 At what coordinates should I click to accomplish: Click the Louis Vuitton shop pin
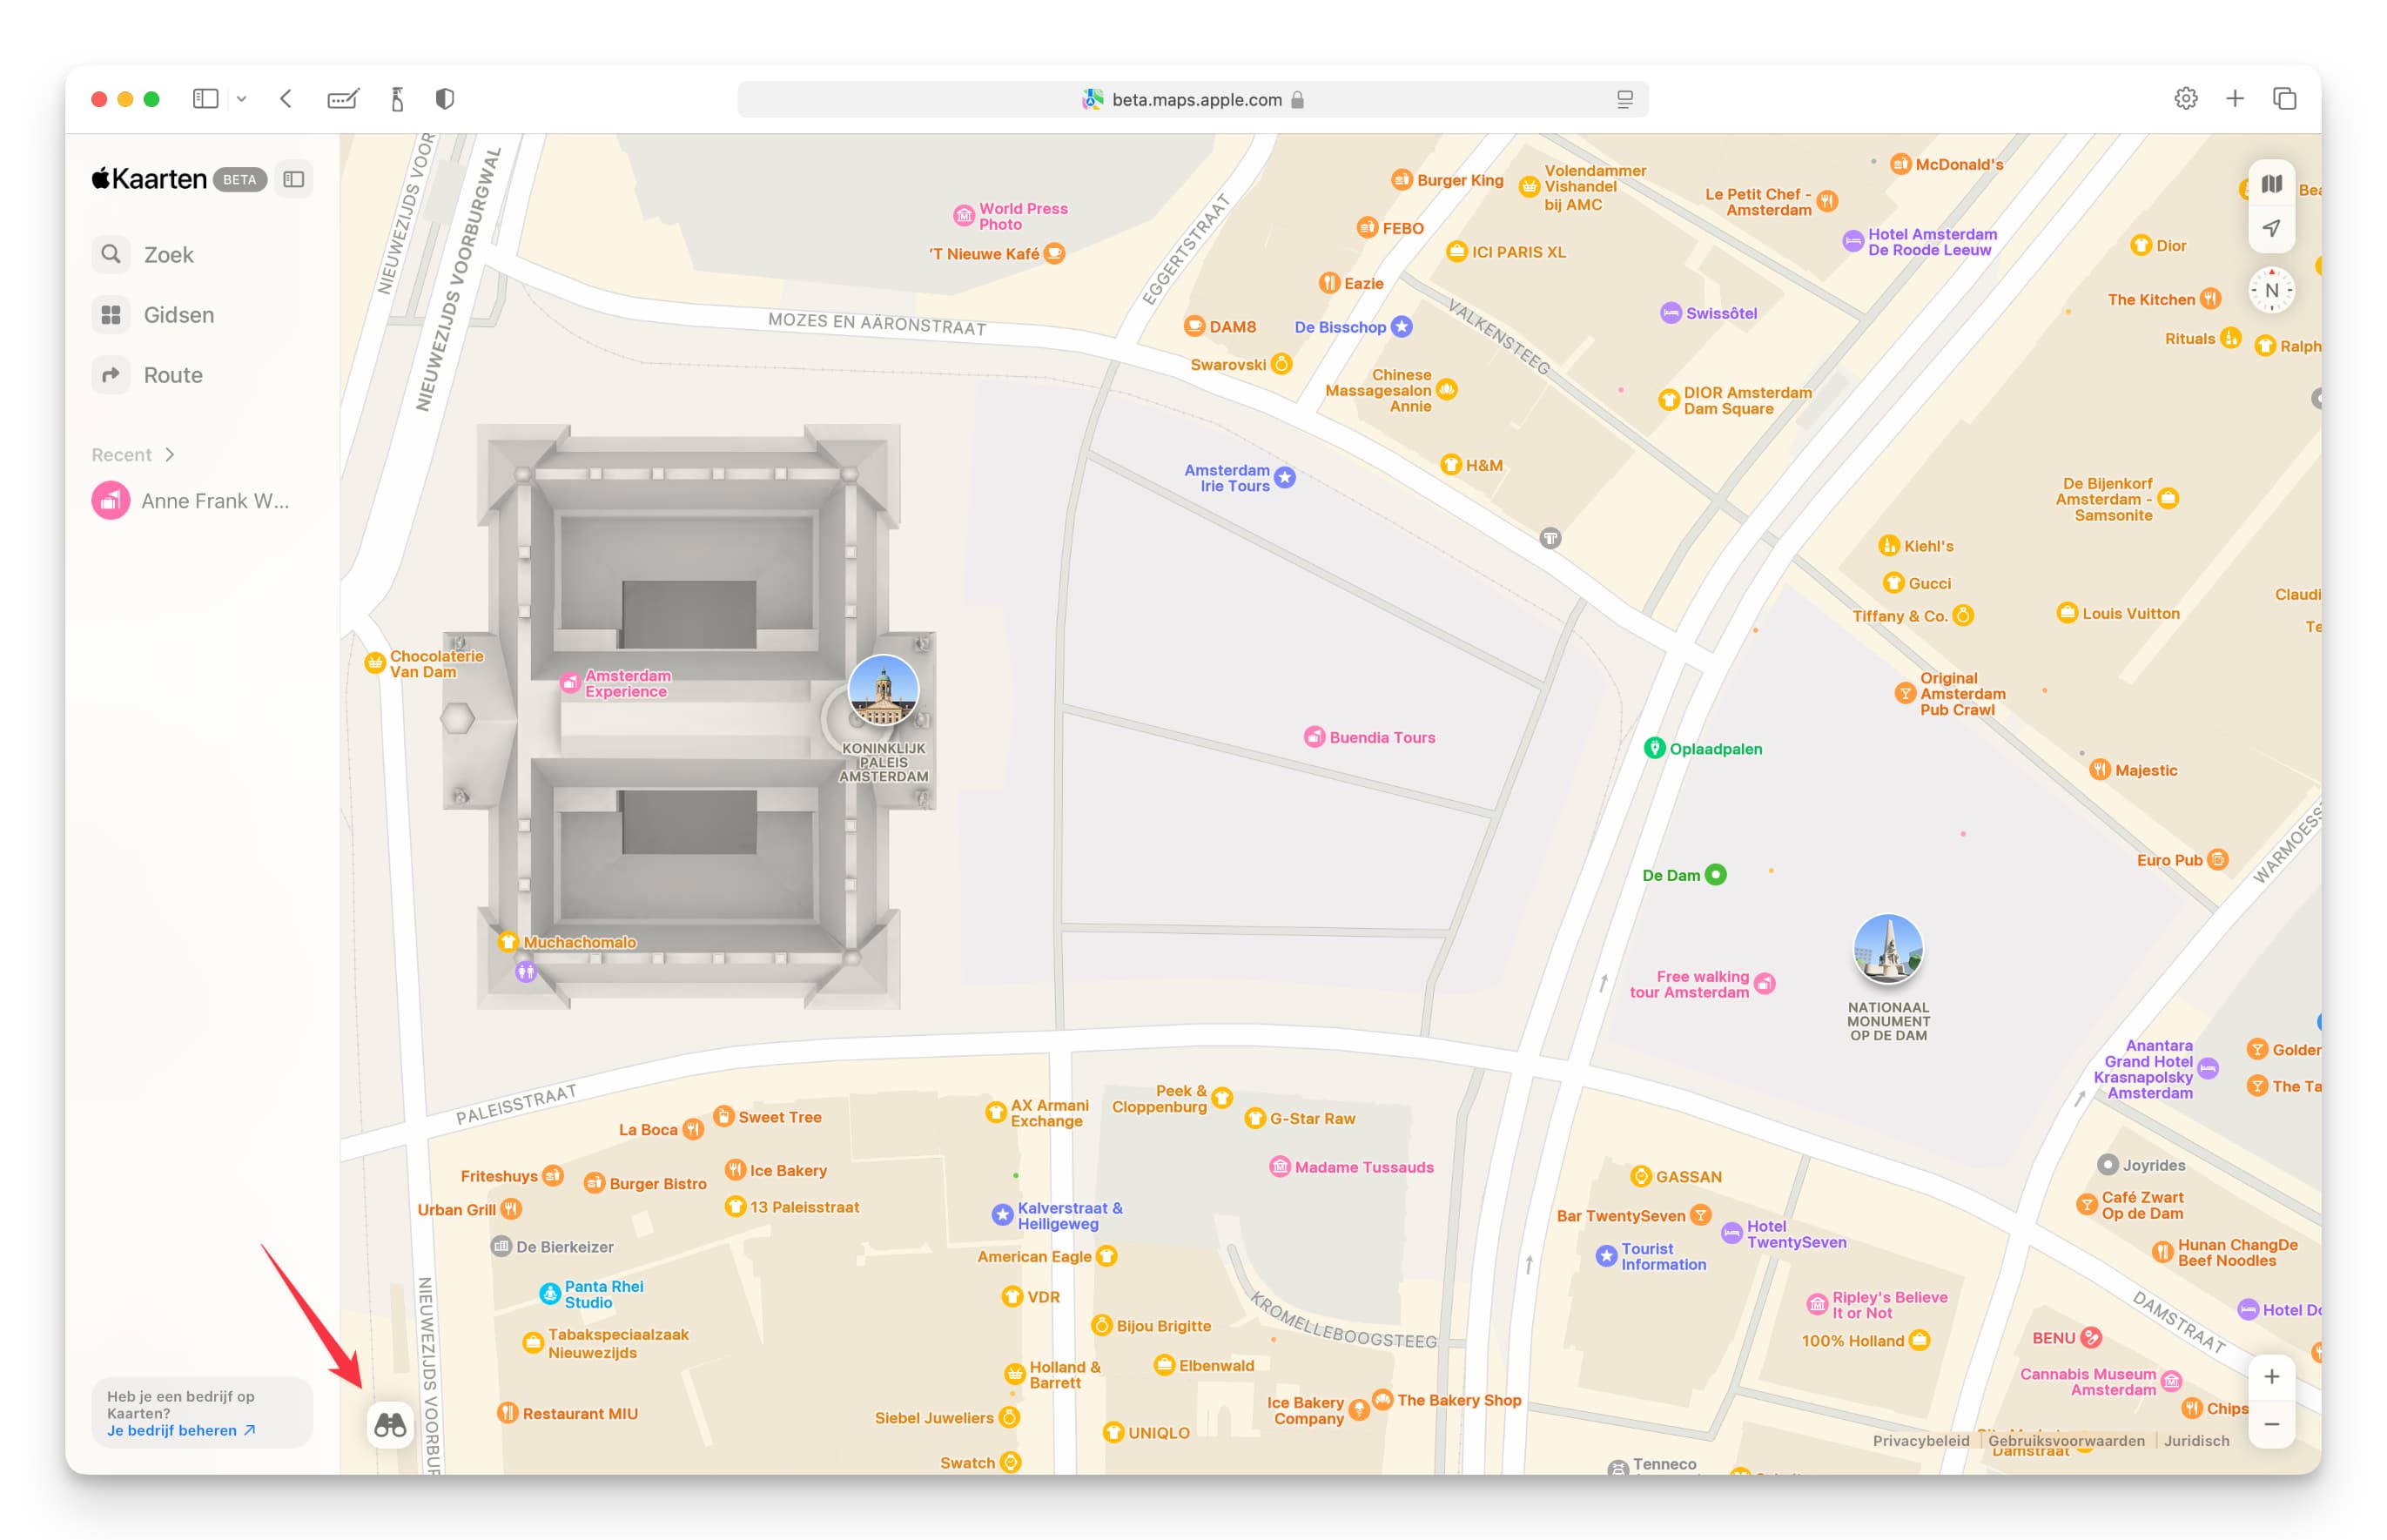(2067, 613)
